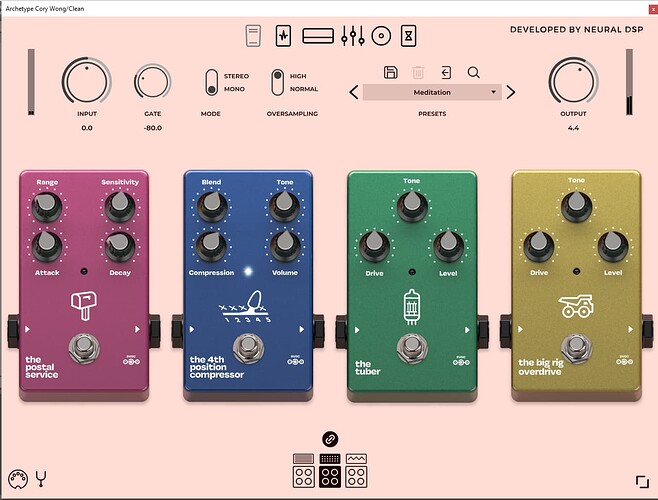658x500 pixels.
Task: Open the tuner fork icon
Action: coord(41,477)
